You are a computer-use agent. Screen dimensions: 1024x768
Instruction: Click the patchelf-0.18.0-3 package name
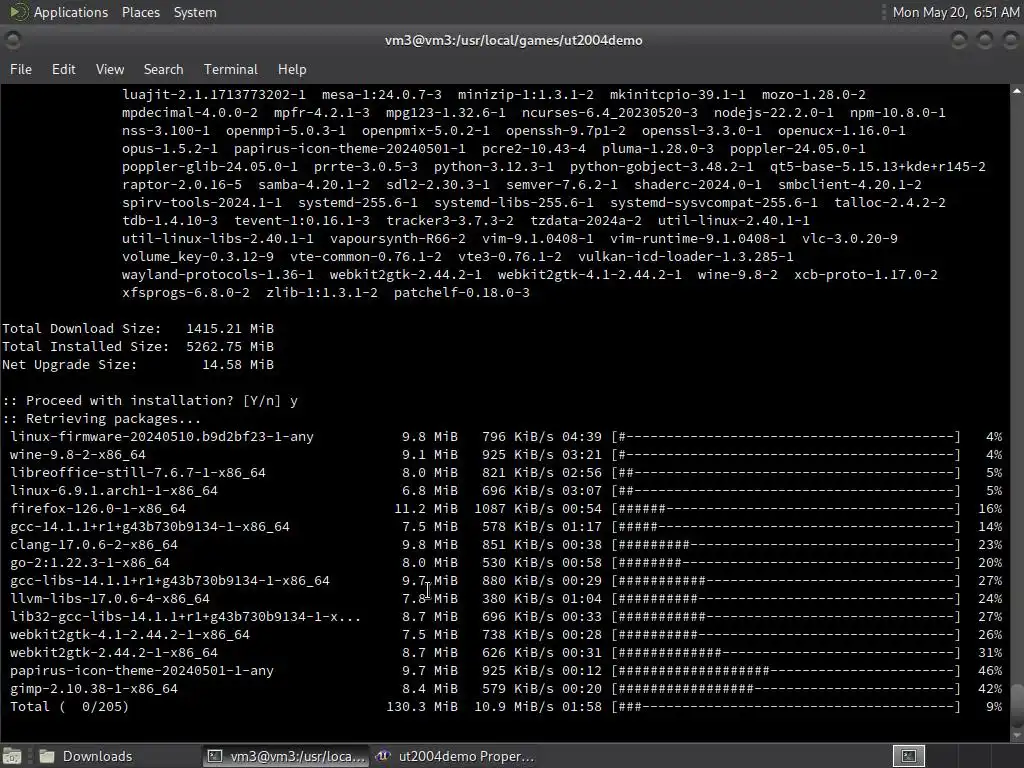(x=462, y=293)
